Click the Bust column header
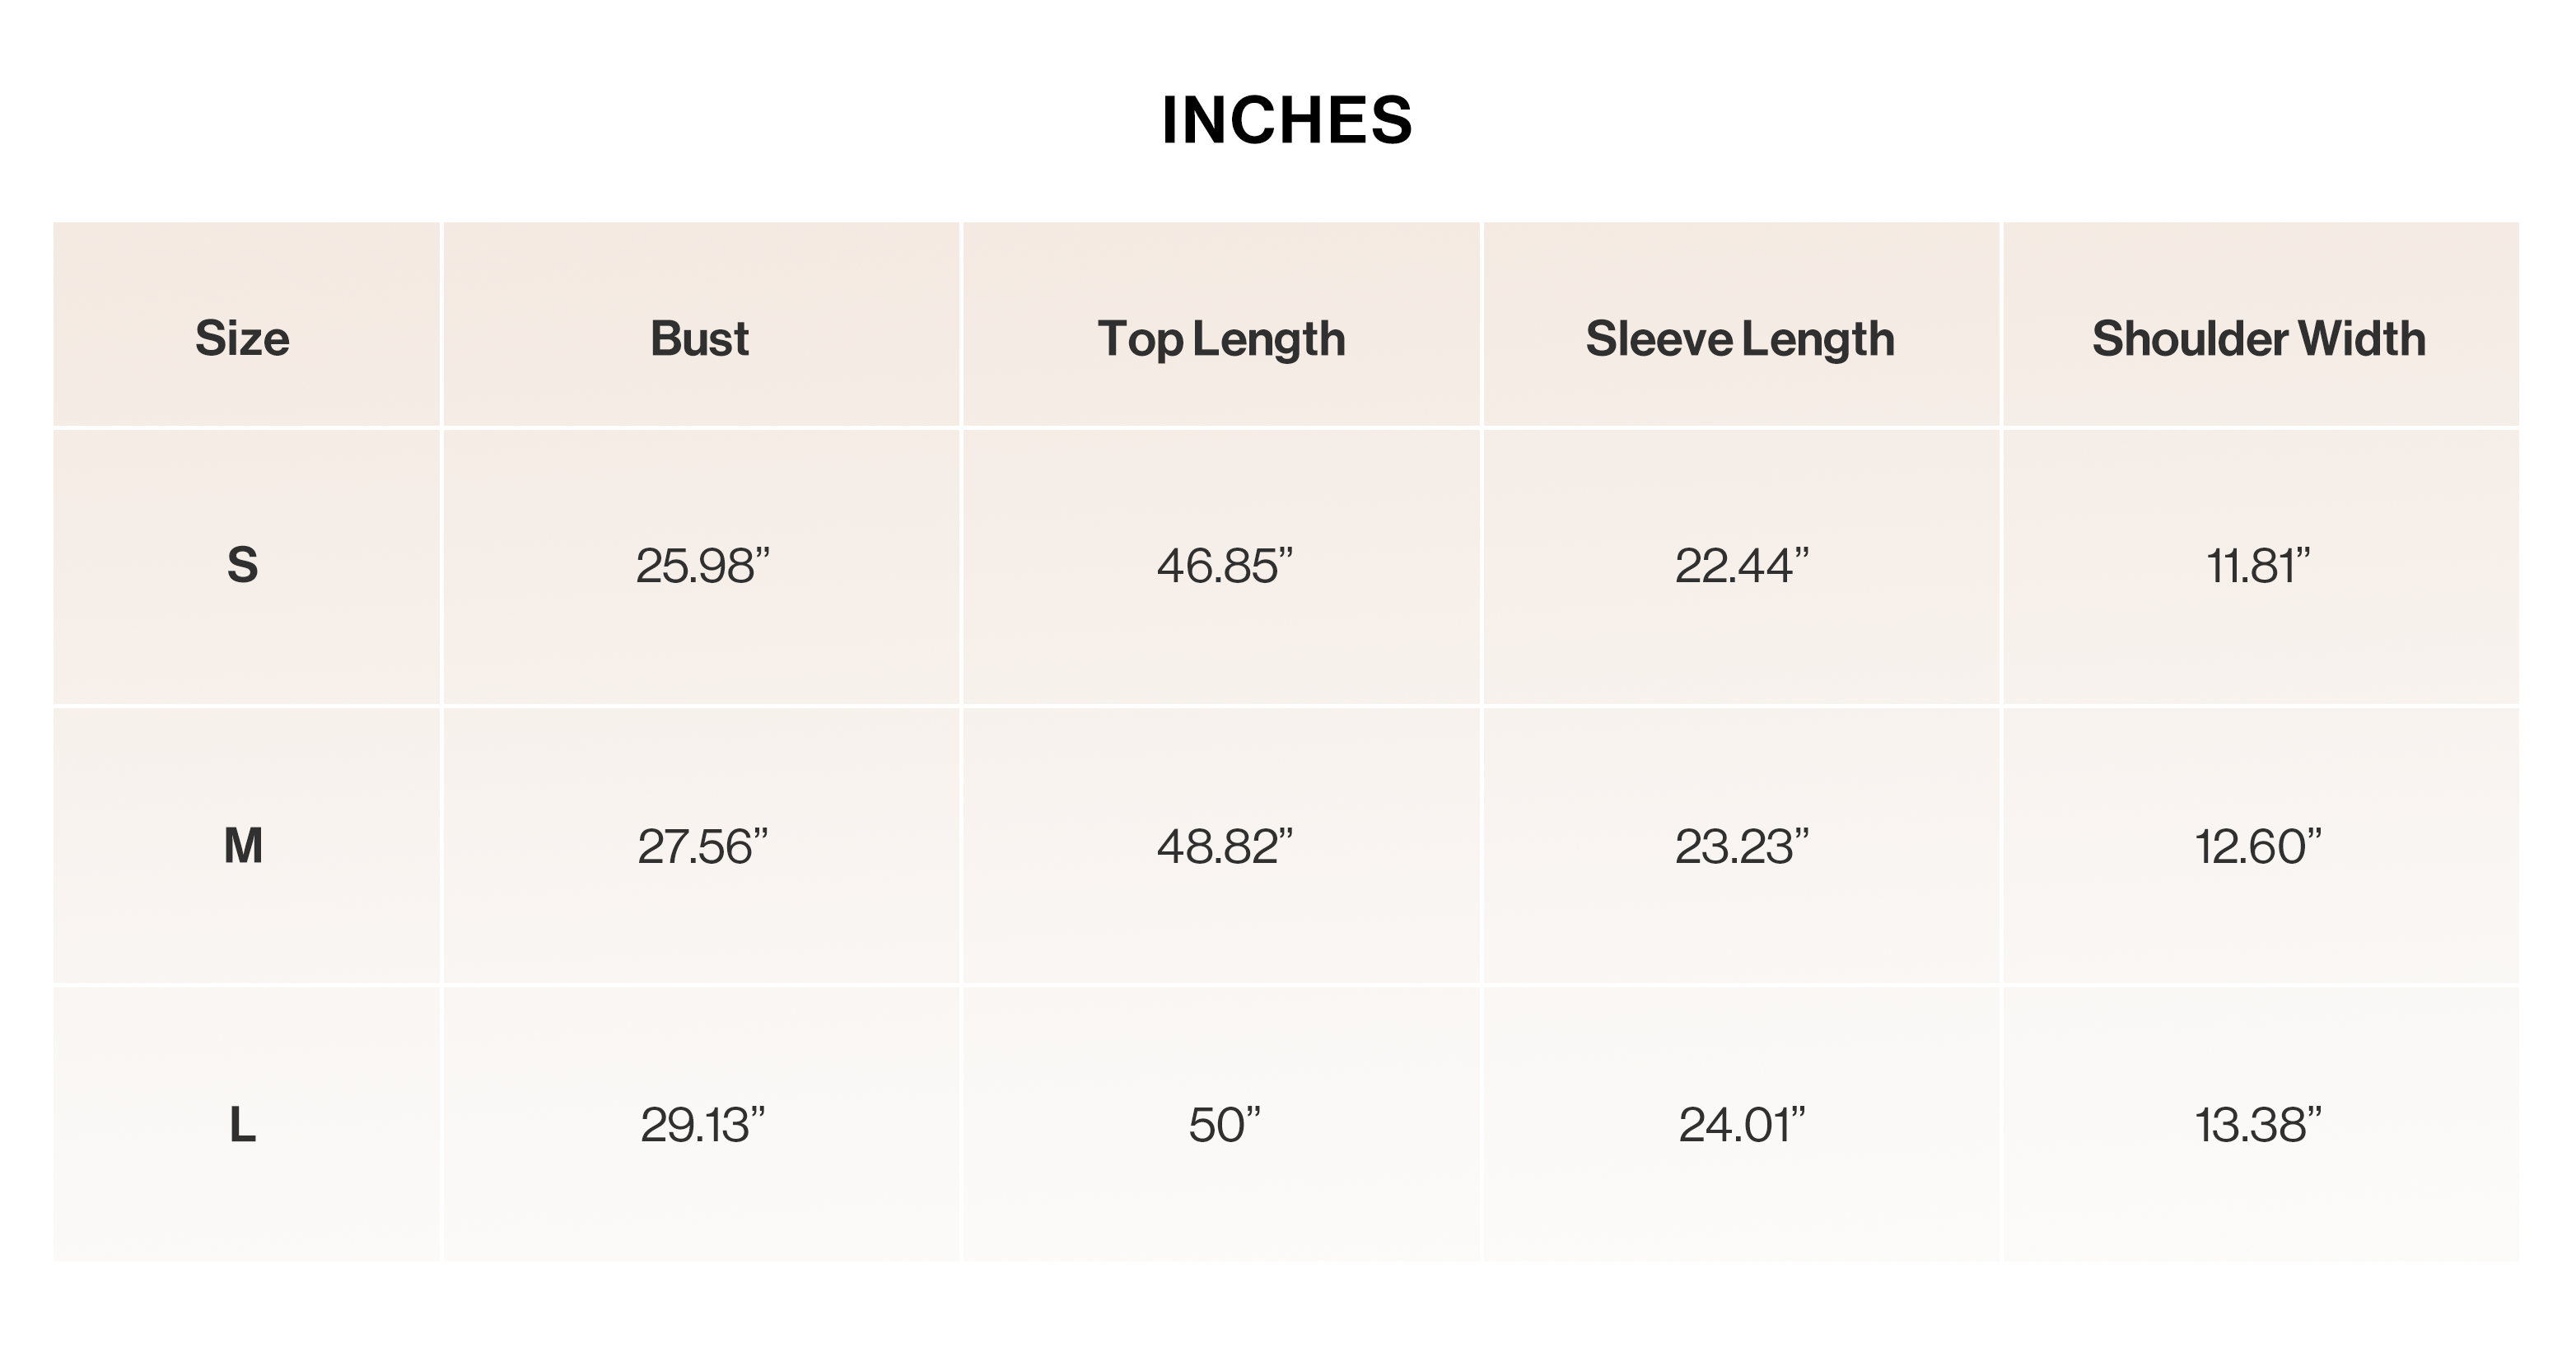Viewport: 2576px width, 1371px height. point(700,338)
